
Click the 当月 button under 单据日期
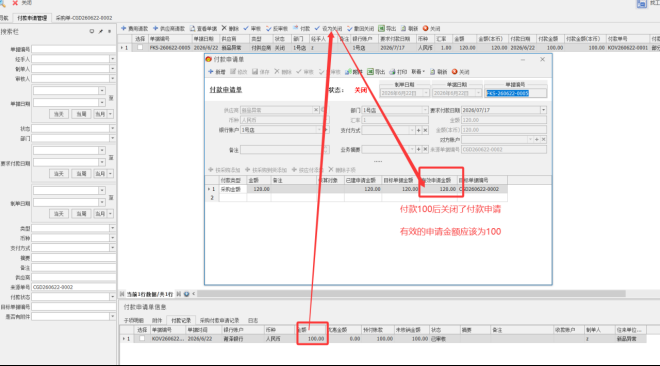(100, 114)
